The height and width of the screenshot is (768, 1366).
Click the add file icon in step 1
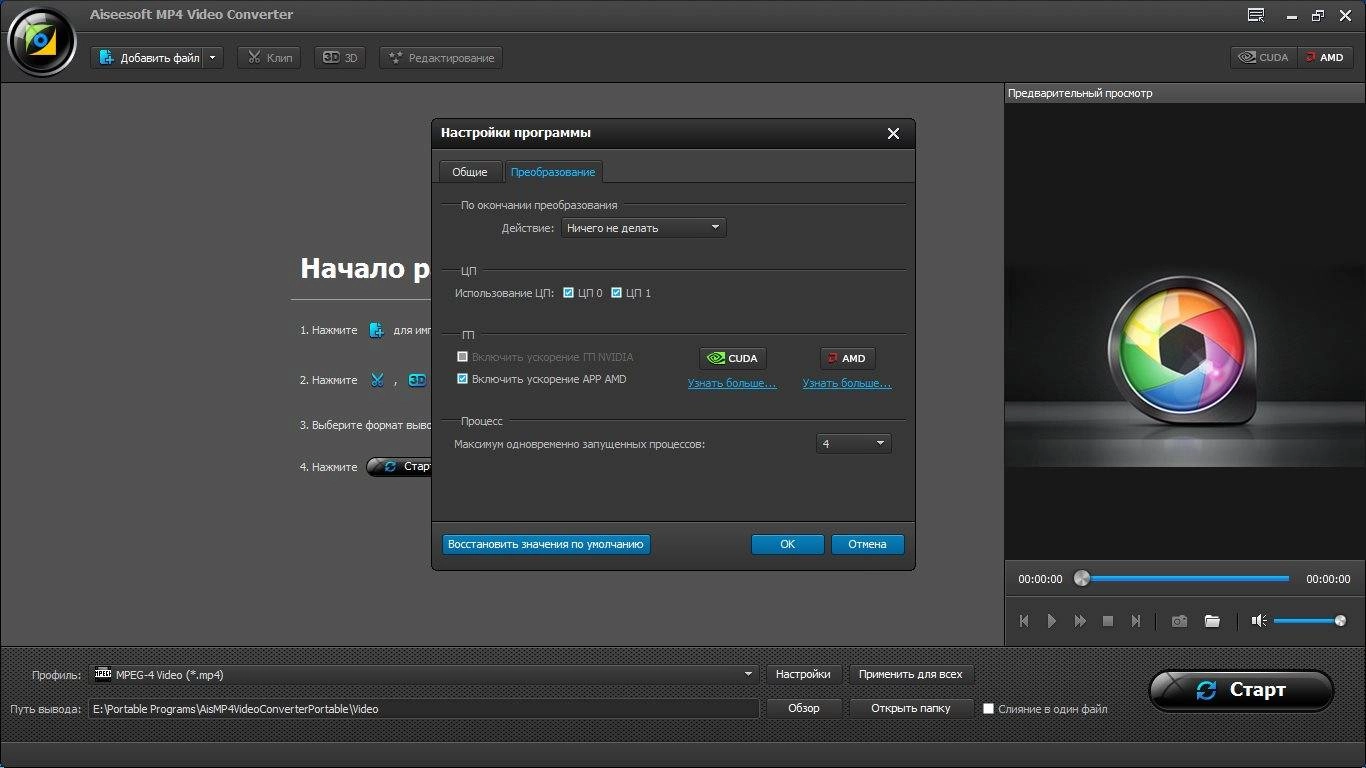pos(376,330)
